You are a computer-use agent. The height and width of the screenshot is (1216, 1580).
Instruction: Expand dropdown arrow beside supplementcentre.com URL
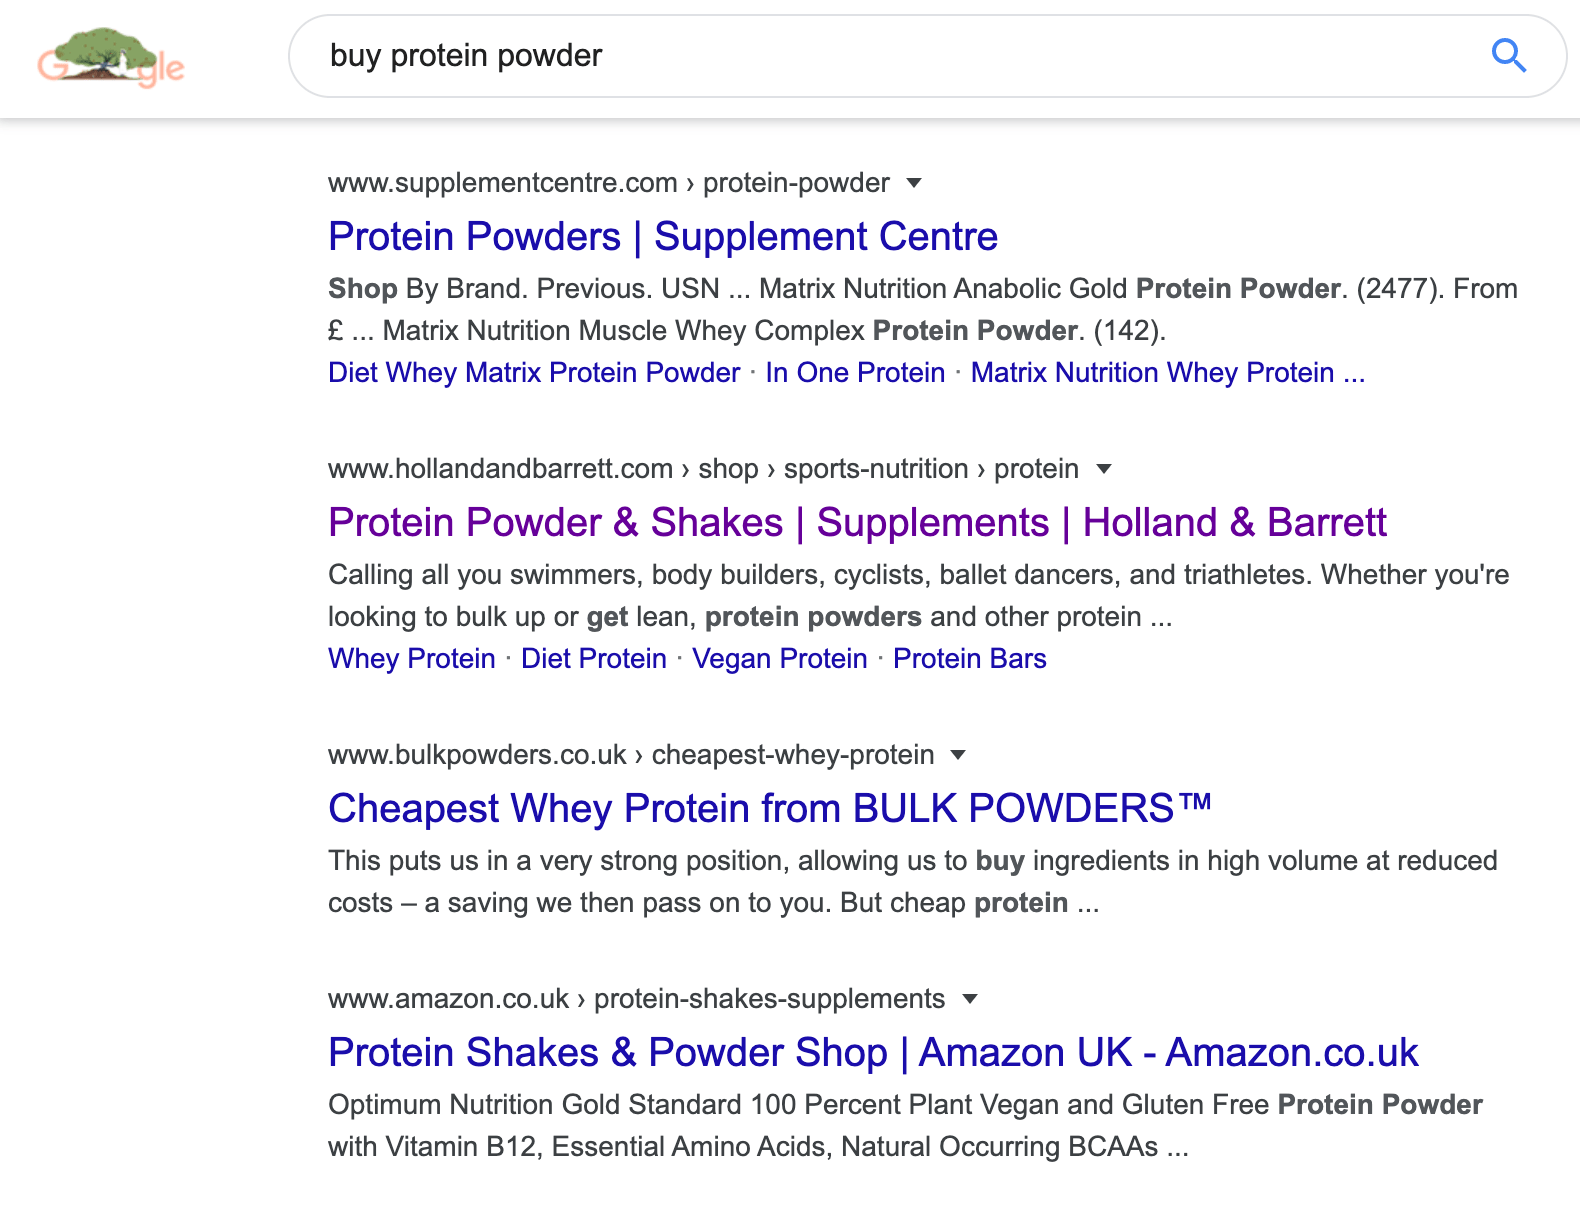(x=913, y=183)
